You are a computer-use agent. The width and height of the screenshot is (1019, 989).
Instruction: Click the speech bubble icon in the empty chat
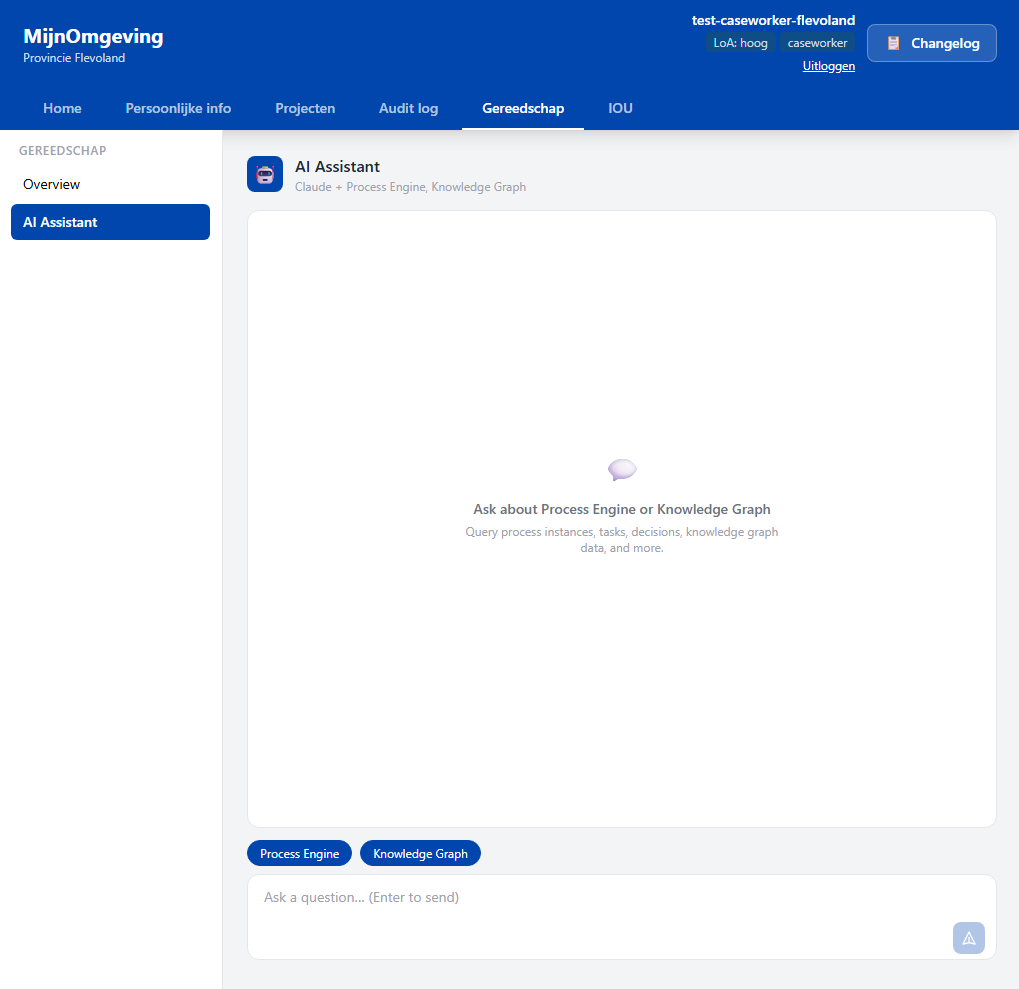622,469
